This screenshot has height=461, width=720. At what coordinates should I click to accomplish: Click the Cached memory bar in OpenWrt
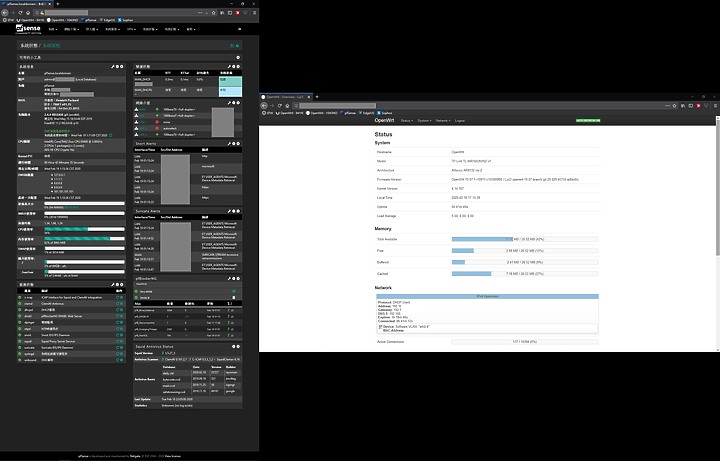click(525, 274)
